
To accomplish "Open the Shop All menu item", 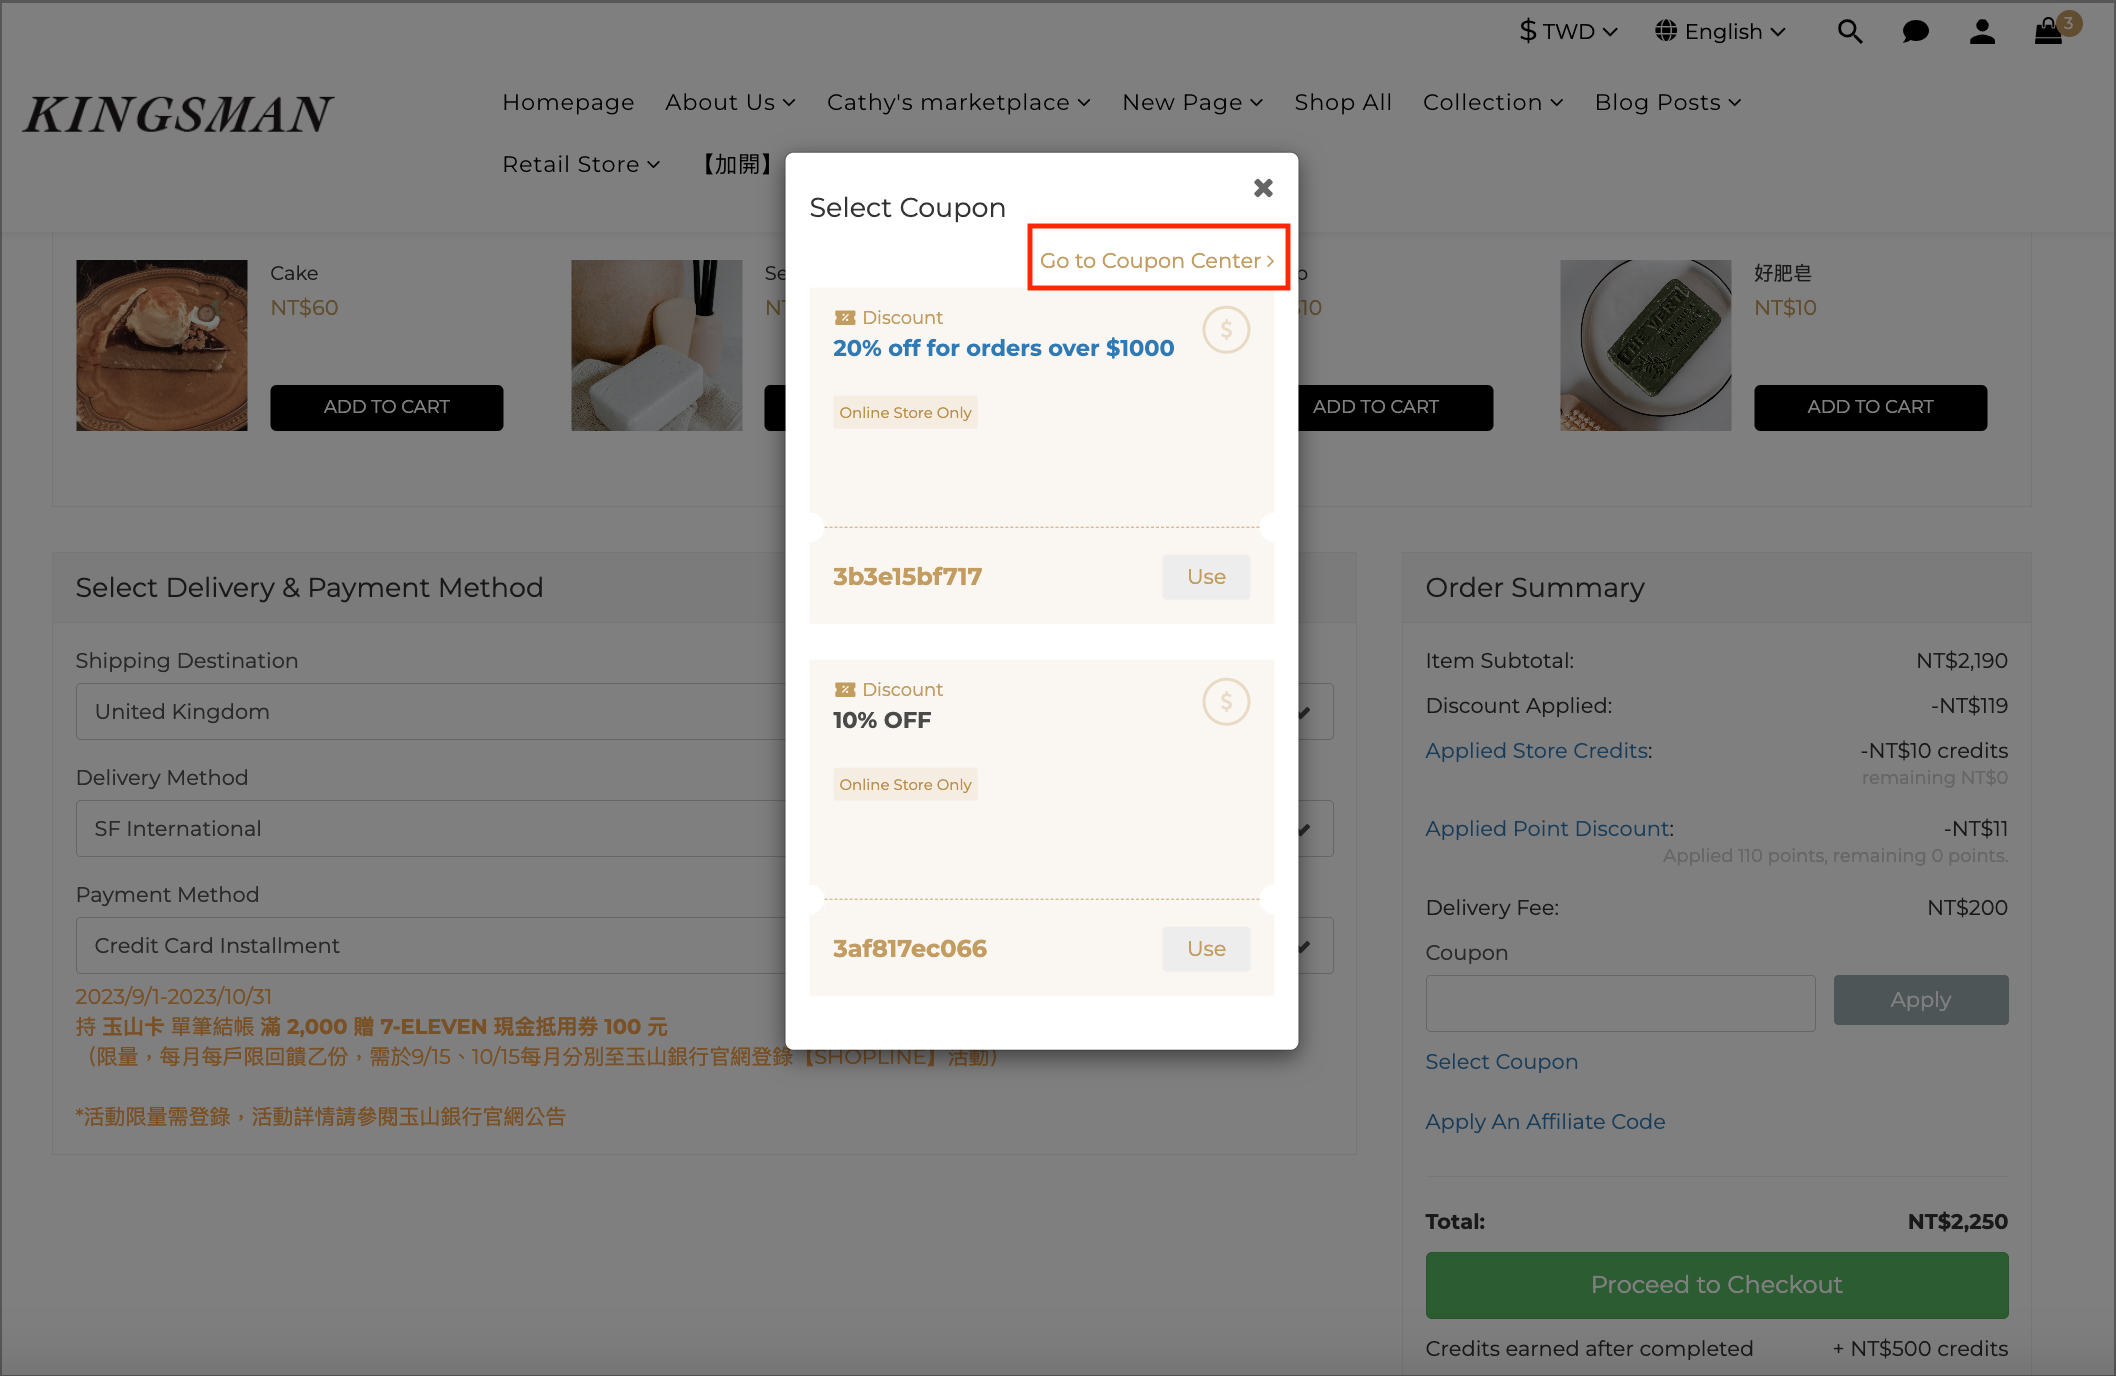I will [1343, 103].
